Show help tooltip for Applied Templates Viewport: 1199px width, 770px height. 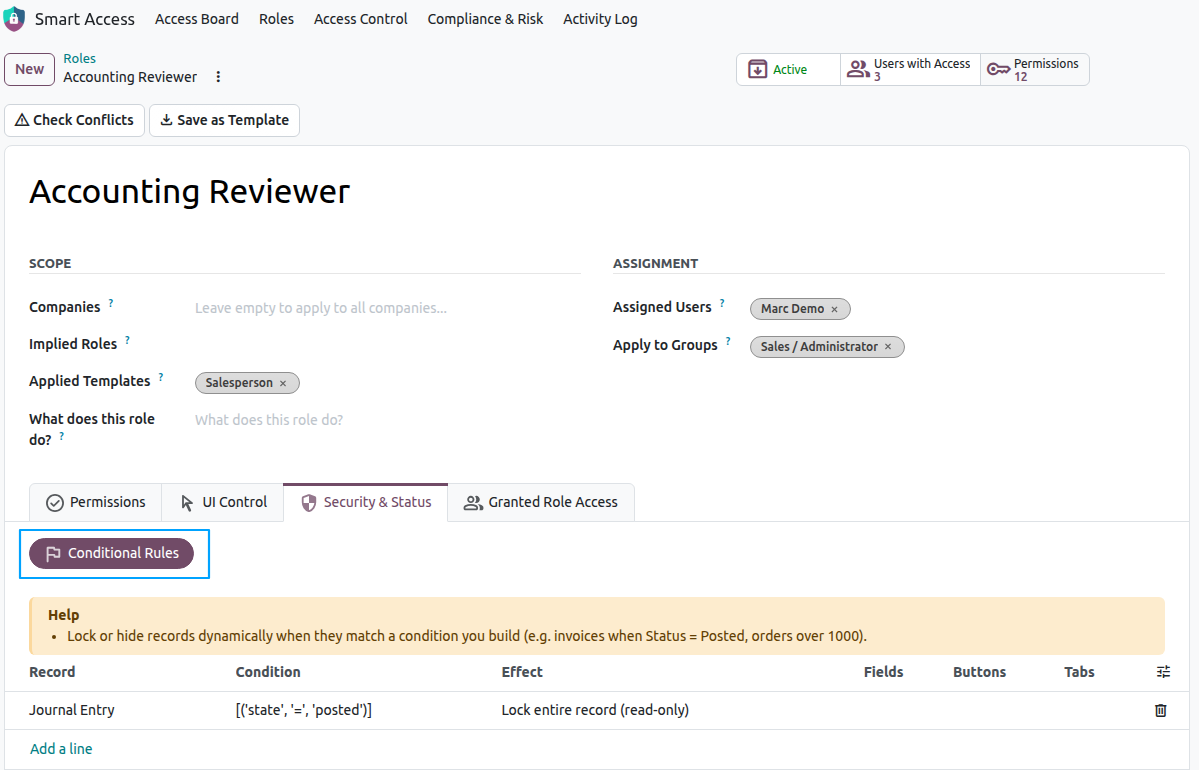click(x=161, y=376)
